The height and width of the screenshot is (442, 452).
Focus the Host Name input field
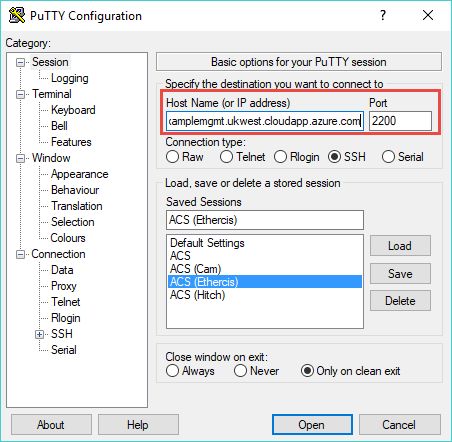[265, 121]
